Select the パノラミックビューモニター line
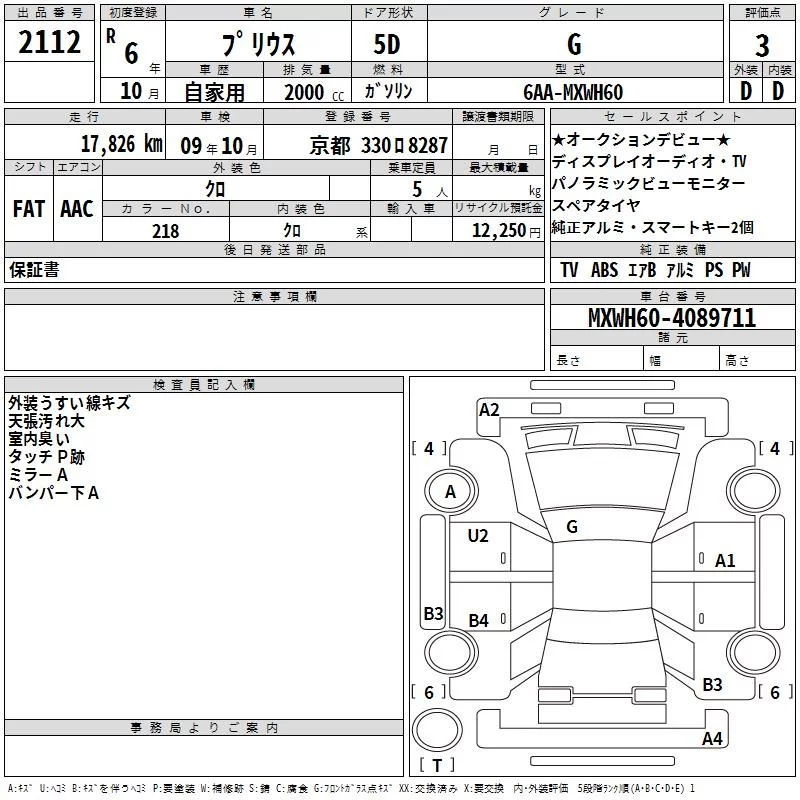 click(648, 183)
